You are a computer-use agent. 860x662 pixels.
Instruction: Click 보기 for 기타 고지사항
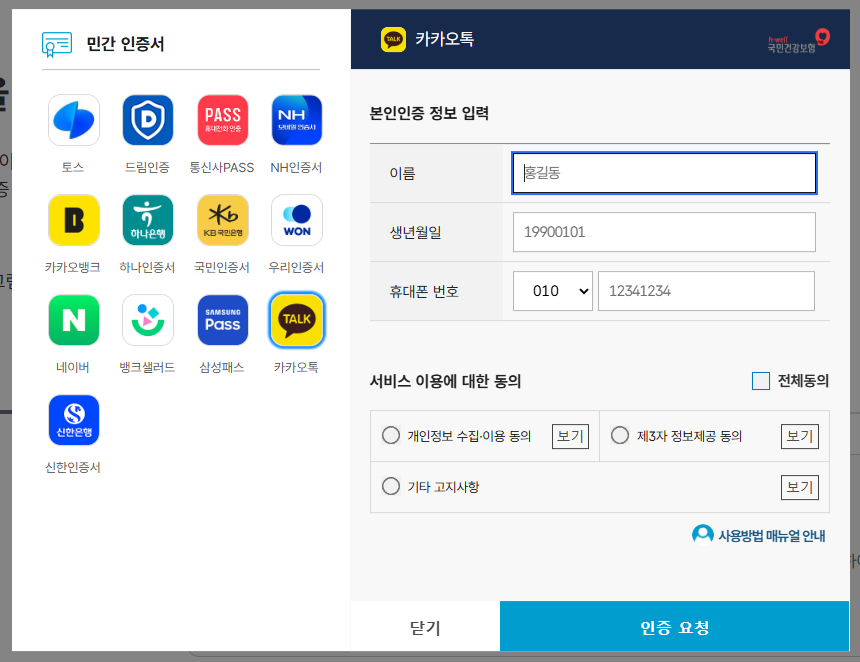[800, 487]
